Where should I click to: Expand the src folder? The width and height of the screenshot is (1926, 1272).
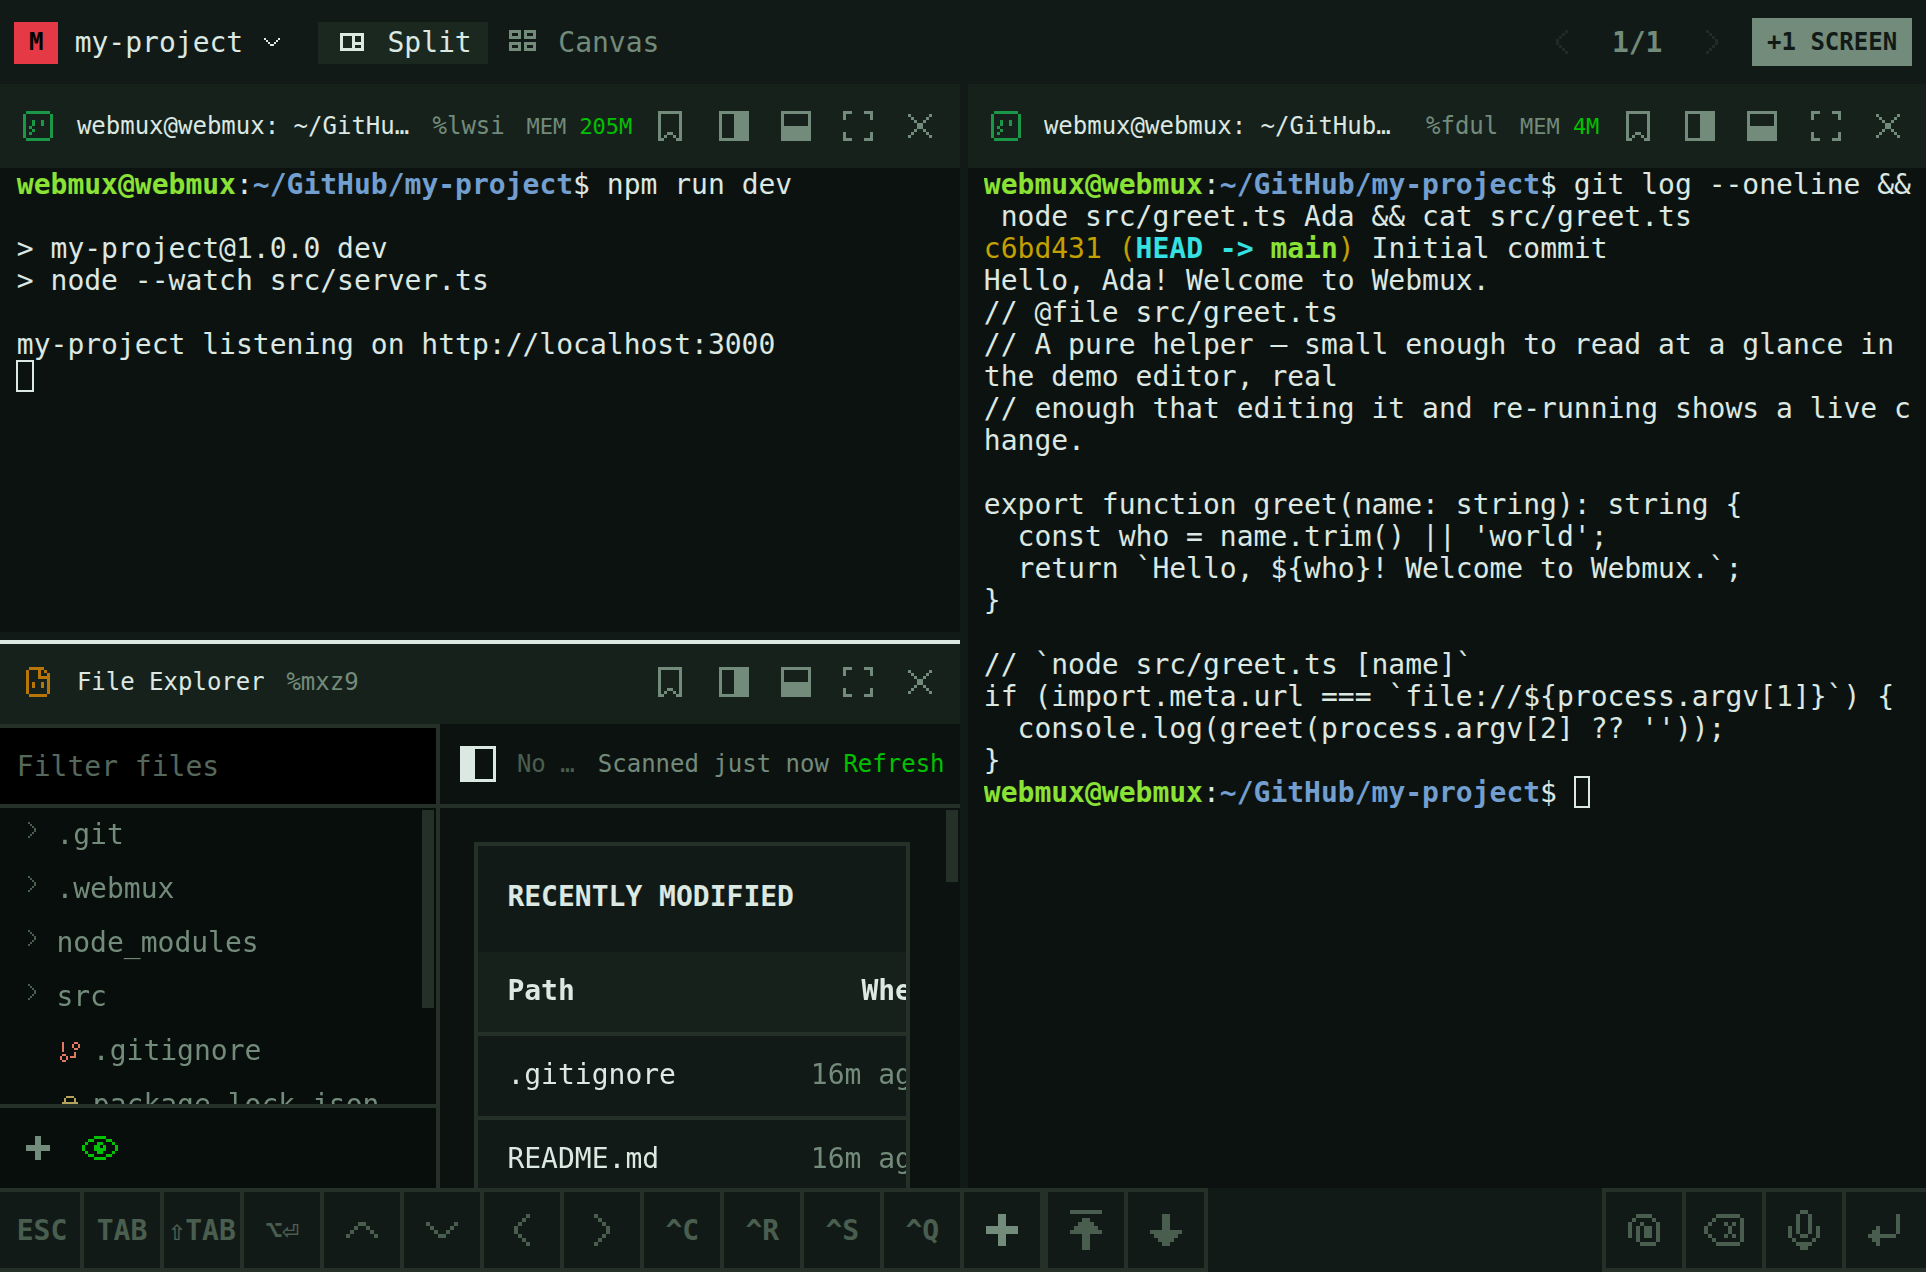(210, 996)
